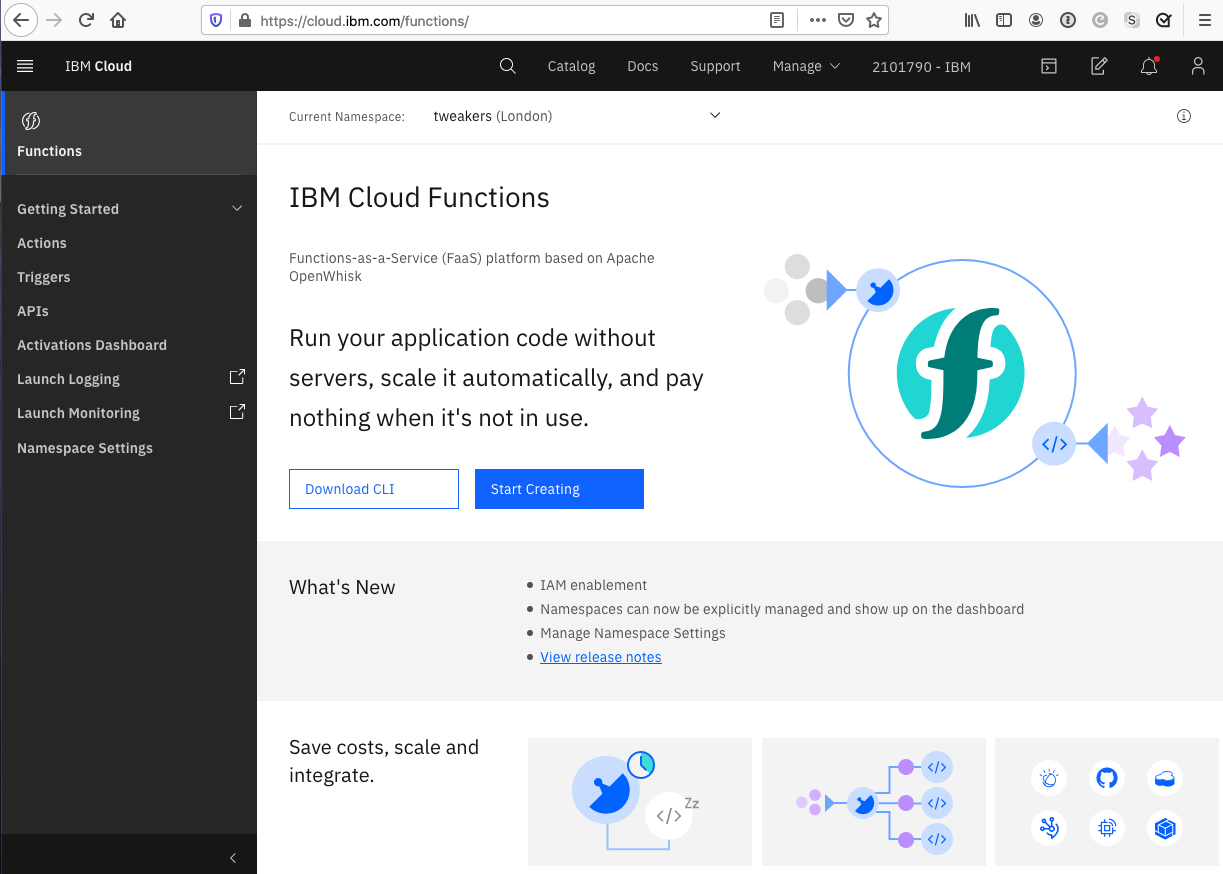Viewport: 1223px width, 874px height.
Task: Expand the Getting Started section
Action: [x=129, y=209]
